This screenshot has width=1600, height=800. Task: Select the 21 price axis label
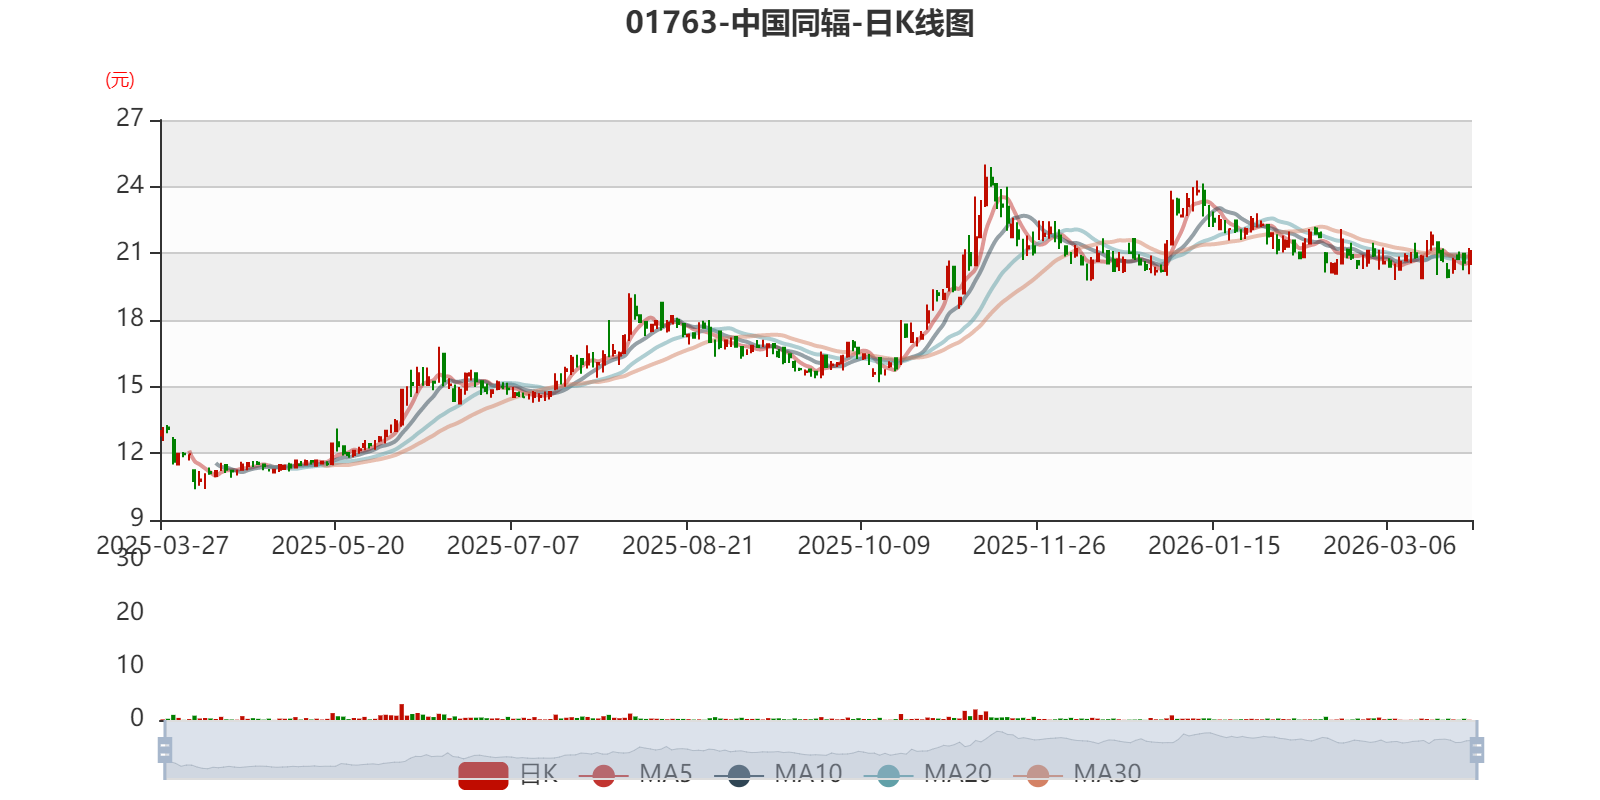click(x=130, y=252)
